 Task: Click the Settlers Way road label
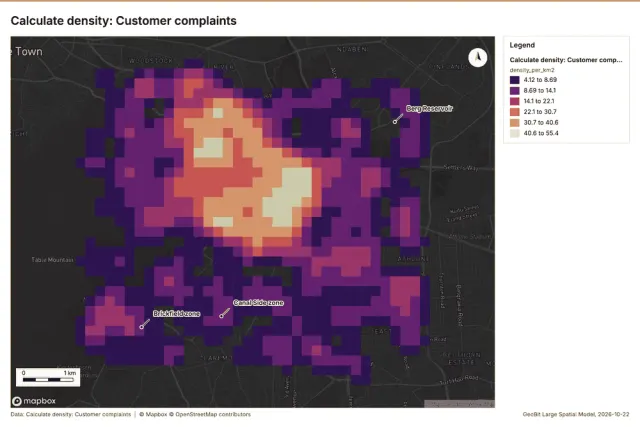(x=460, y=167)
